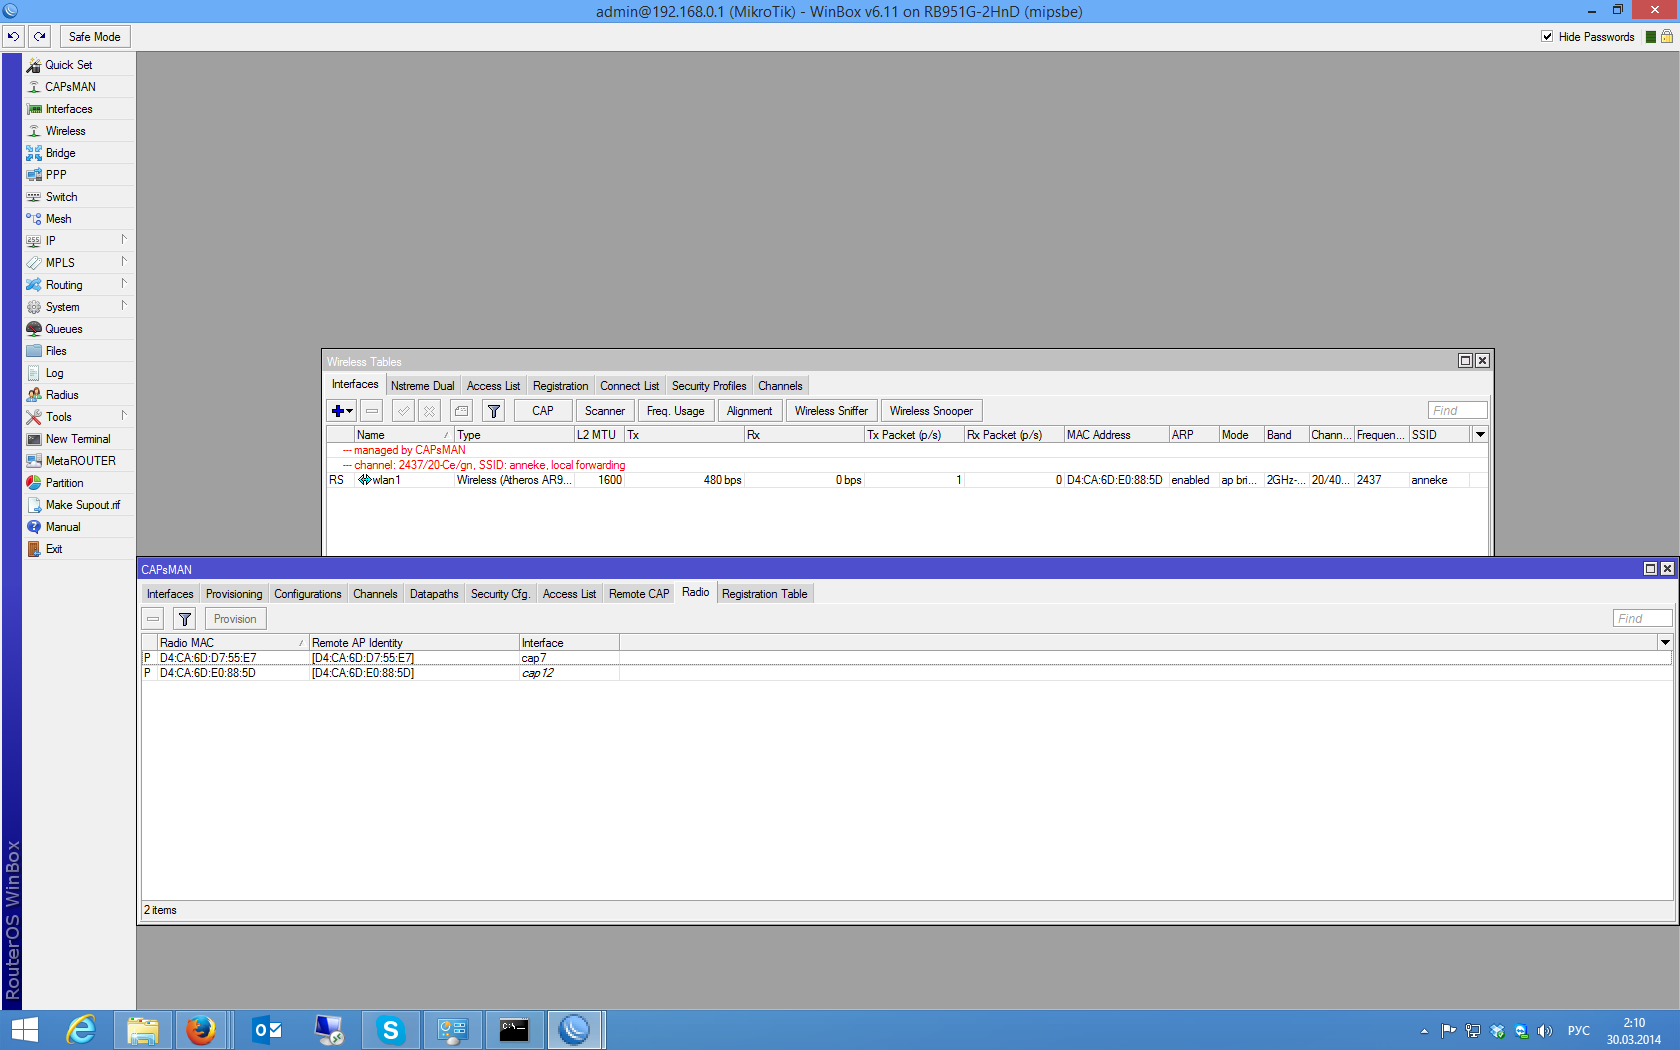Toggle Hide Passwords checkbox
This screenshot has height=1050, width=1680.
tap(1547, 37)
